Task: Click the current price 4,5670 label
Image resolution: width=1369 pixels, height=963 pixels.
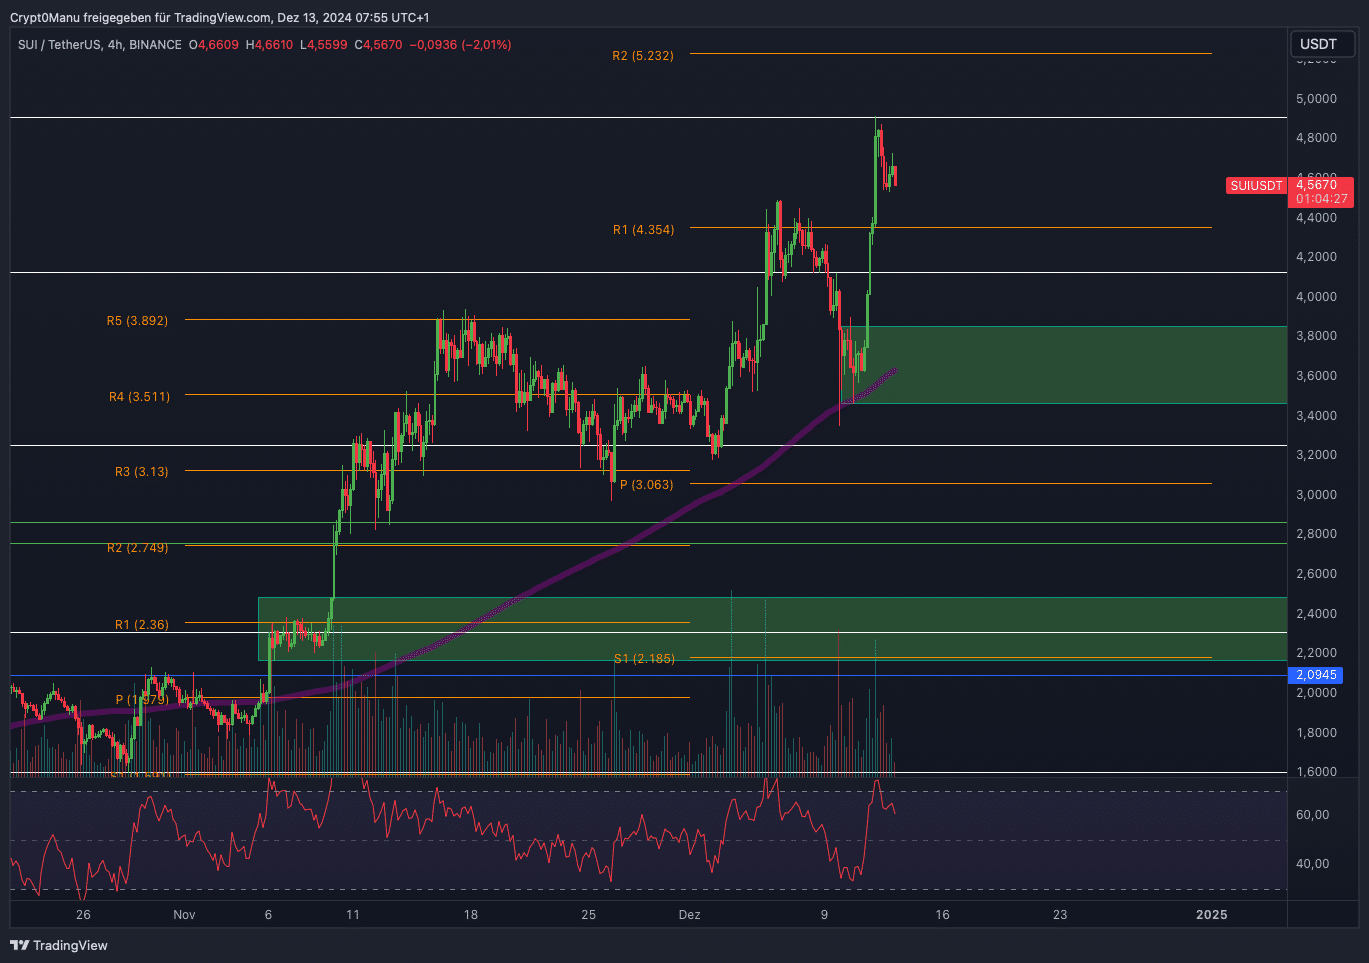Action: [1316, 185]
